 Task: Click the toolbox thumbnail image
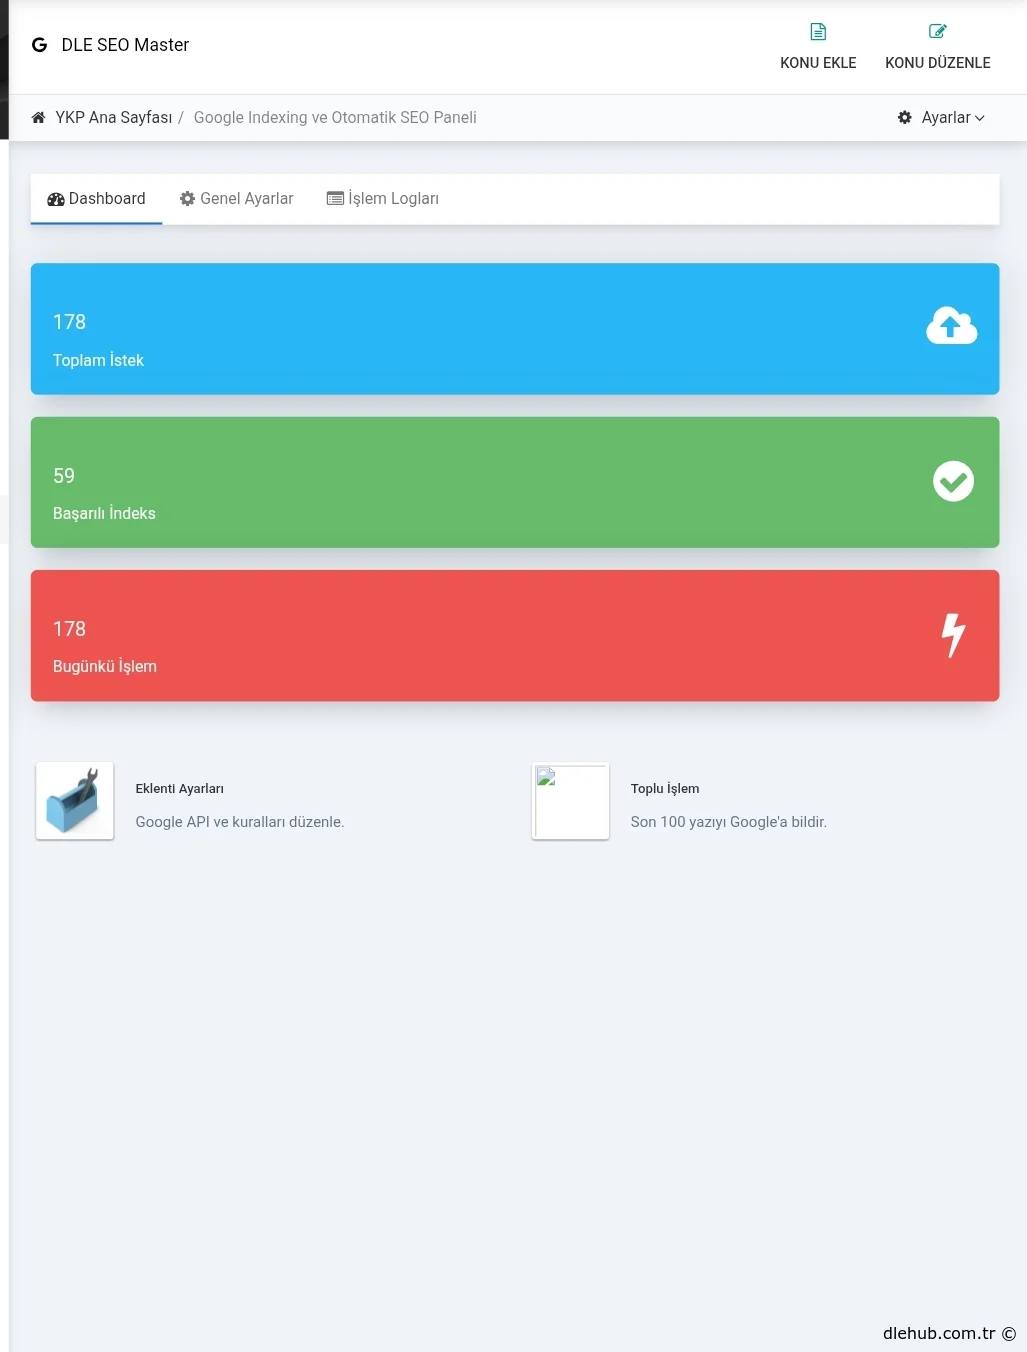[x=75, y=801]
